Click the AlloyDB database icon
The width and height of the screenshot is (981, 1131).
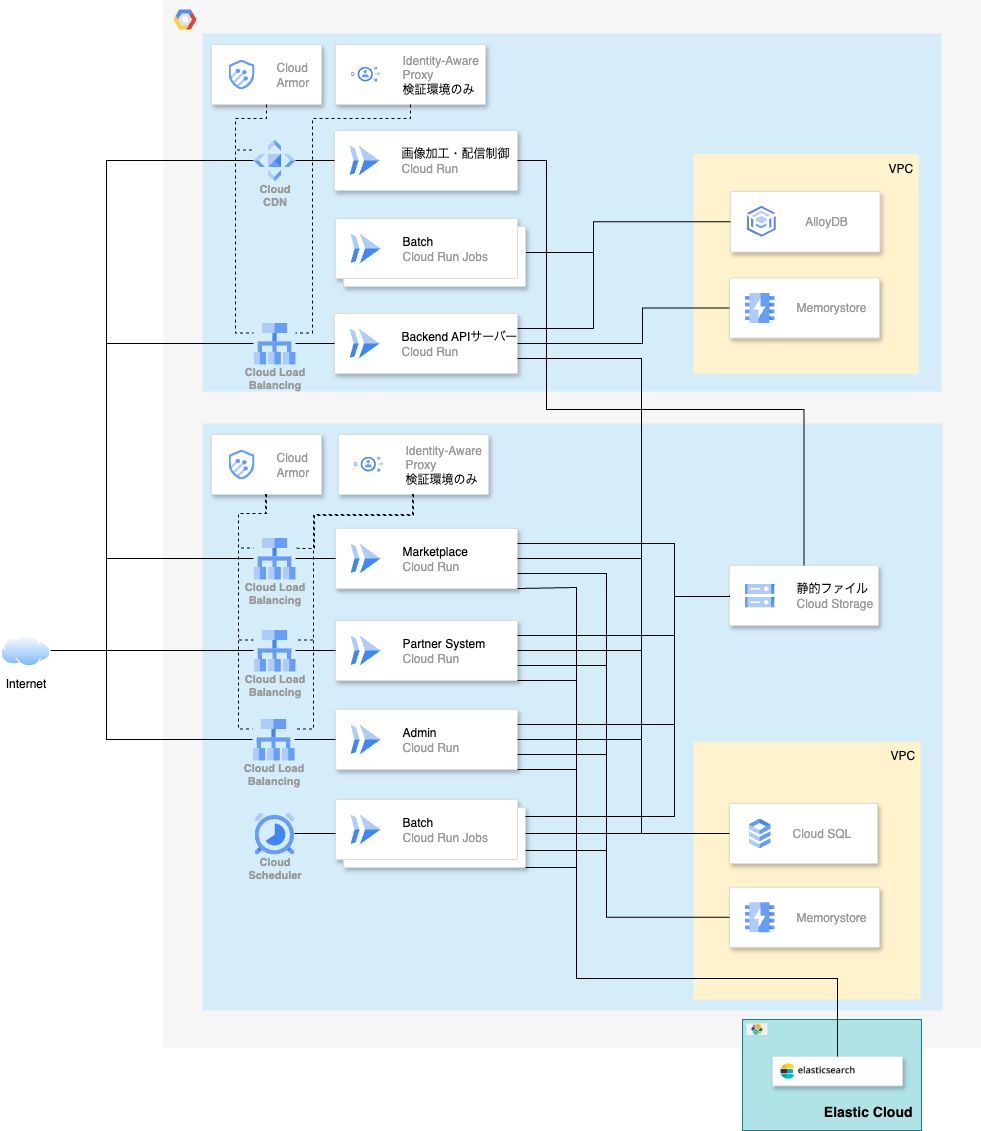click(x=761, y=221)
